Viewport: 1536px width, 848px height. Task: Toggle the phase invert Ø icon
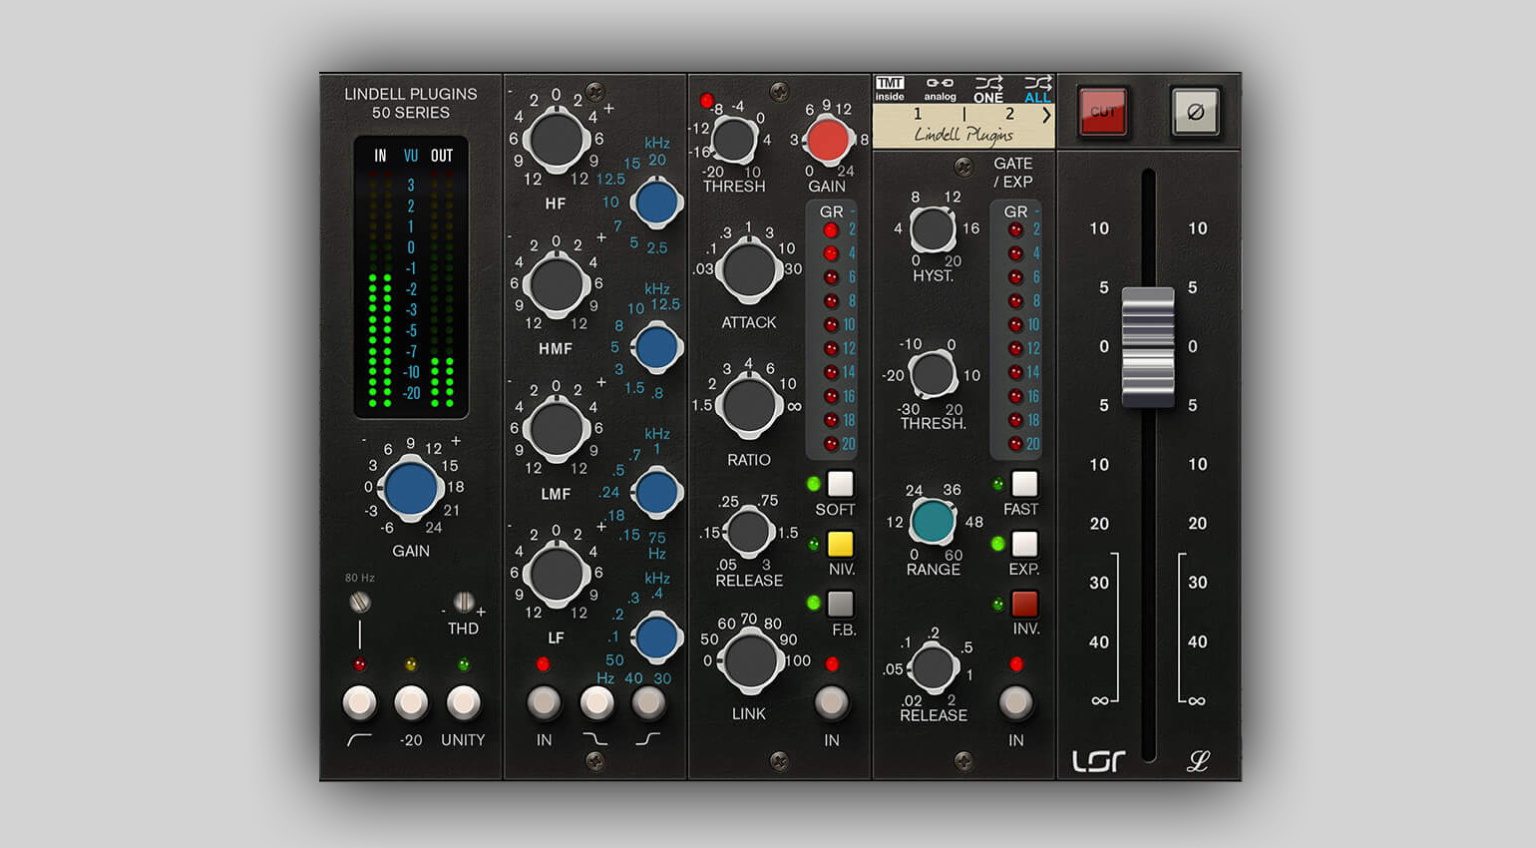click(1196, 113)
